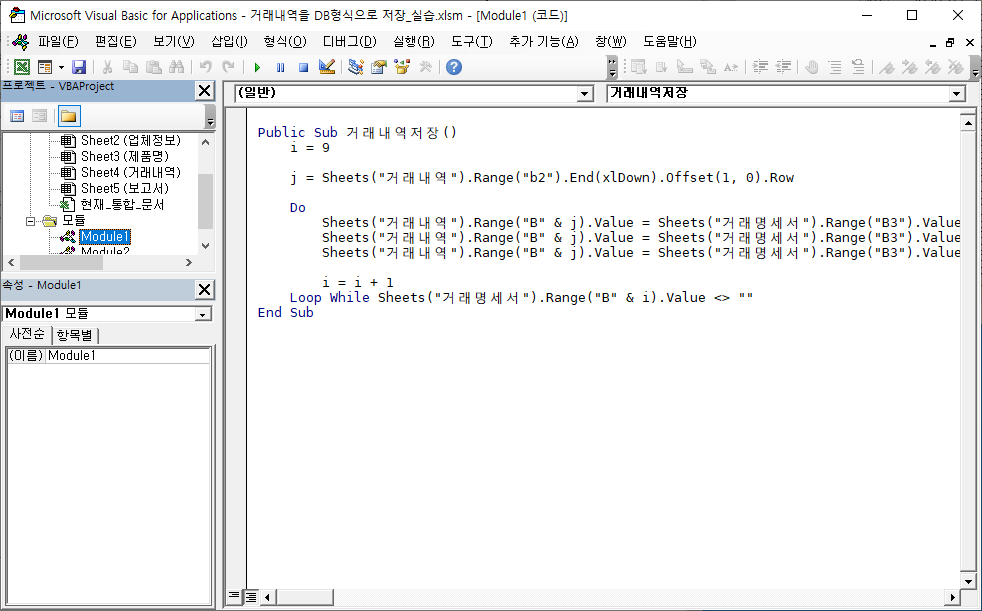Select Sheet3 (제품명) in project tree
982x611 pixels.
[125, 157]
